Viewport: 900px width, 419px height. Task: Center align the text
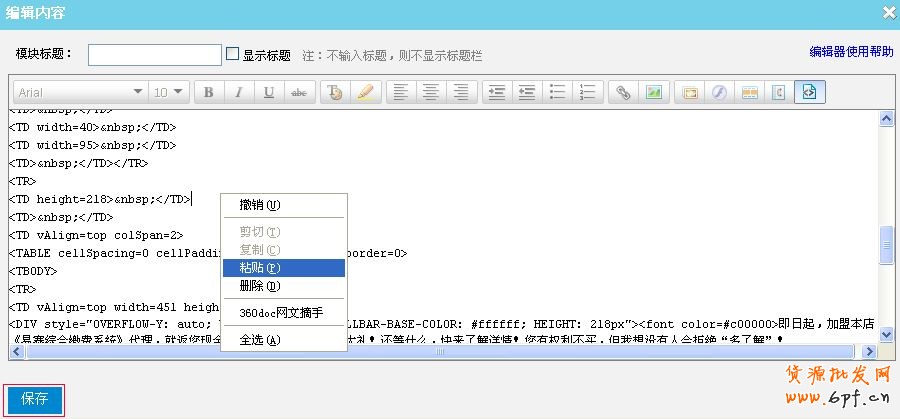(x=431, y=92)
